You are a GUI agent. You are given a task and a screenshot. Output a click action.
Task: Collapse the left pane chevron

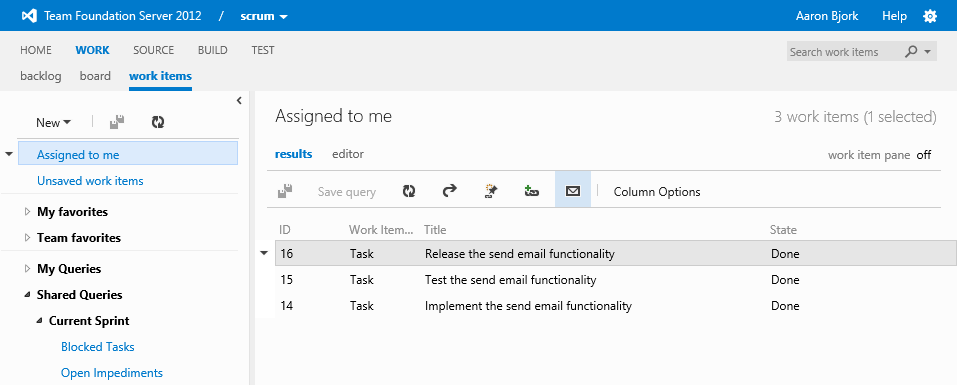[239, 101]
